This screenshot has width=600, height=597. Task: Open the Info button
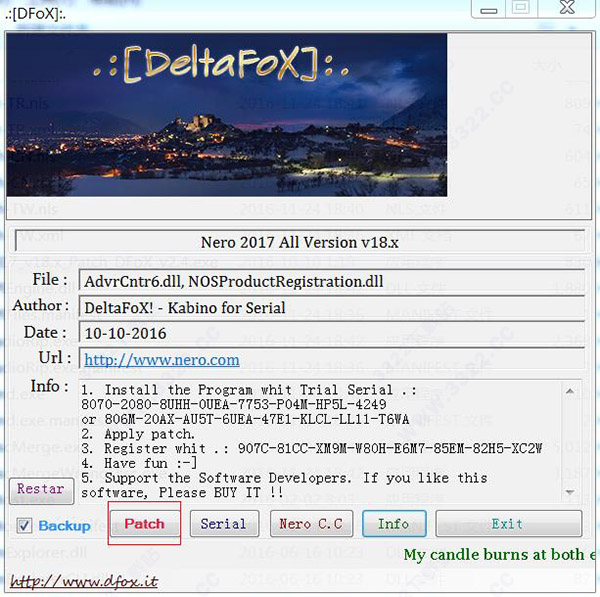pos(394,524)
